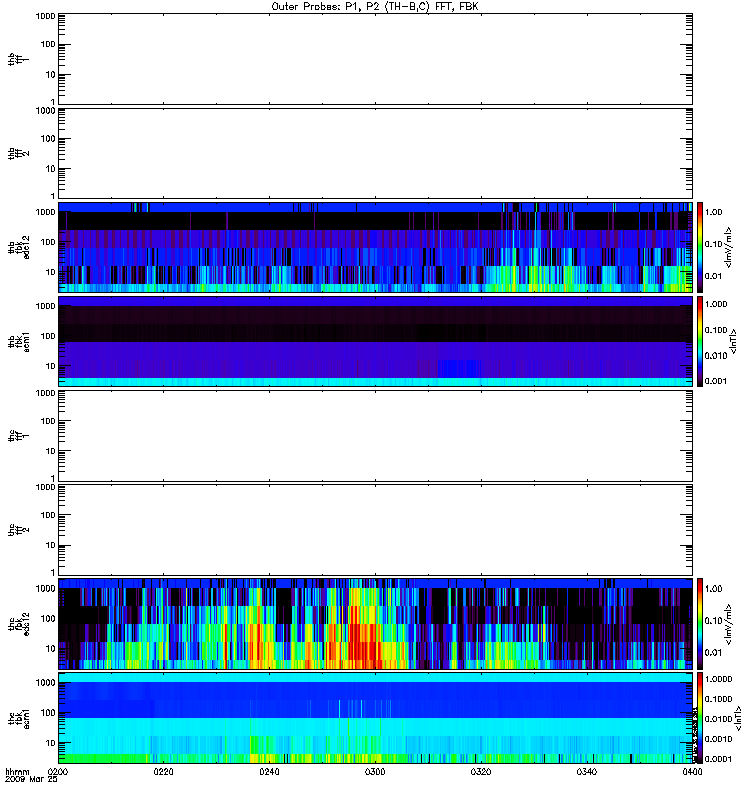Click the thc fbk edc12 color bar
This screenshot has width=750, height=800.
coord(700,623)
